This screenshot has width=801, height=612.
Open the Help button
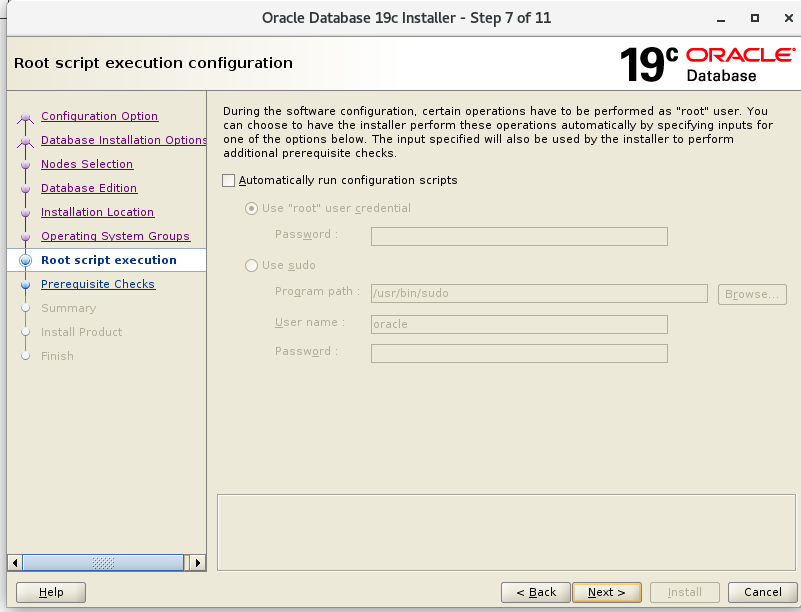[x=51, y=592]
